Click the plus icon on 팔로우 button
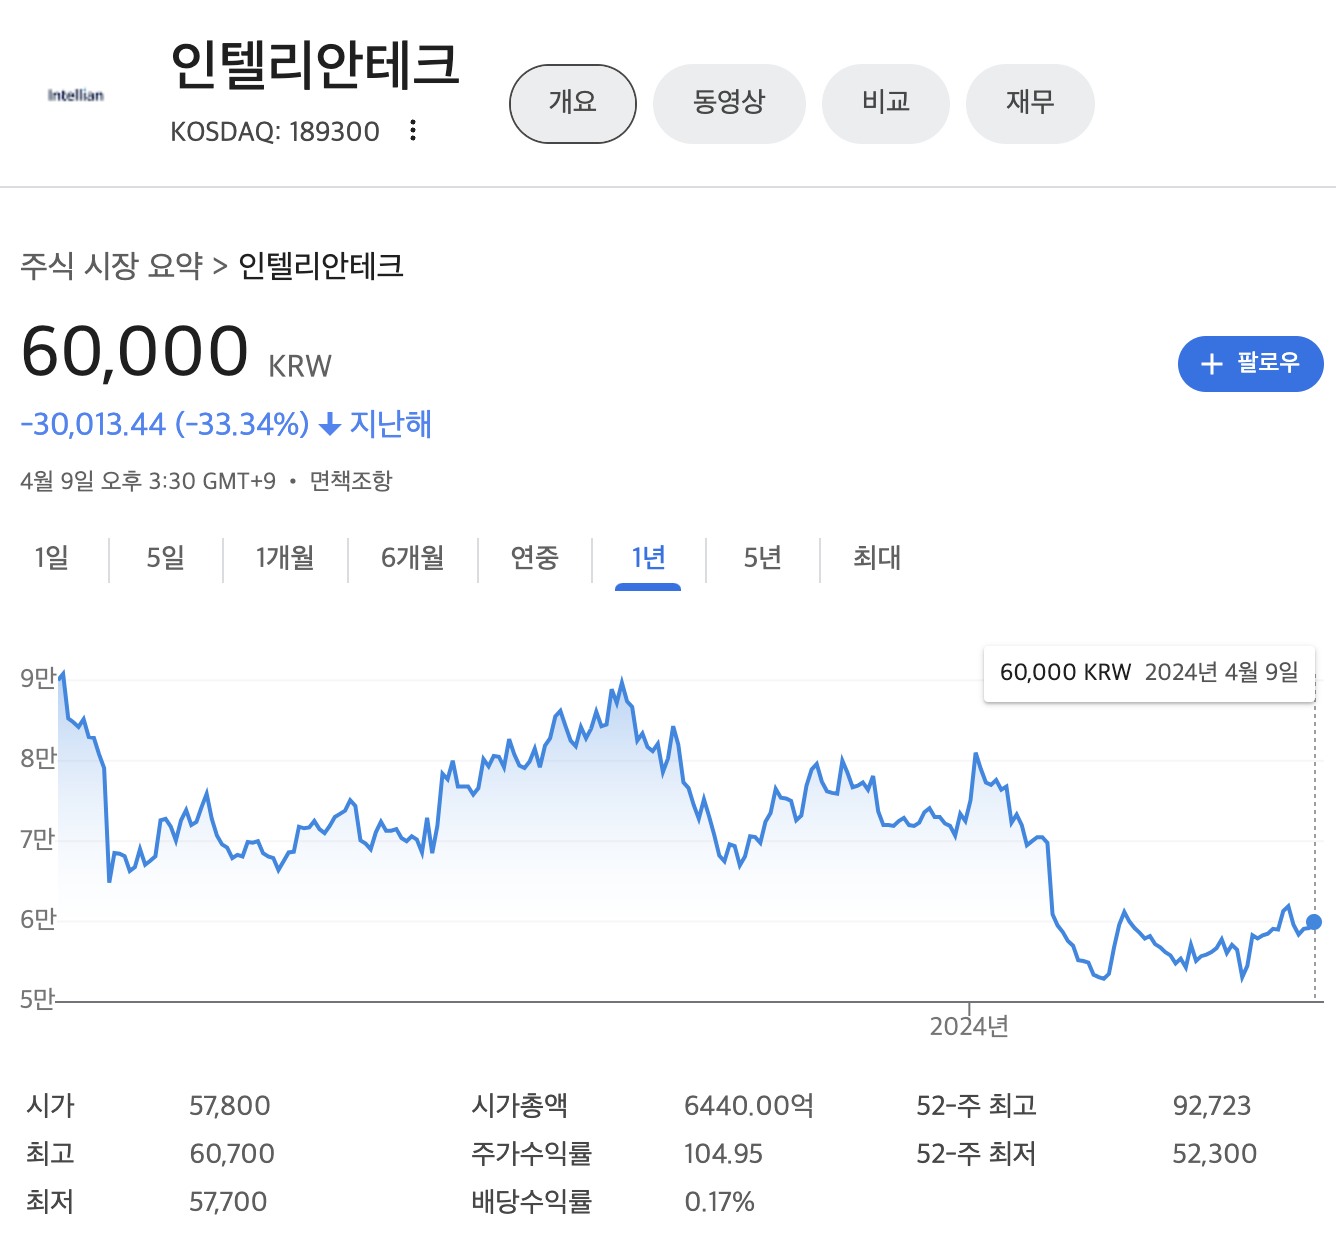This screenshot has height=1244, width=1336. (x=1211, y=364)
